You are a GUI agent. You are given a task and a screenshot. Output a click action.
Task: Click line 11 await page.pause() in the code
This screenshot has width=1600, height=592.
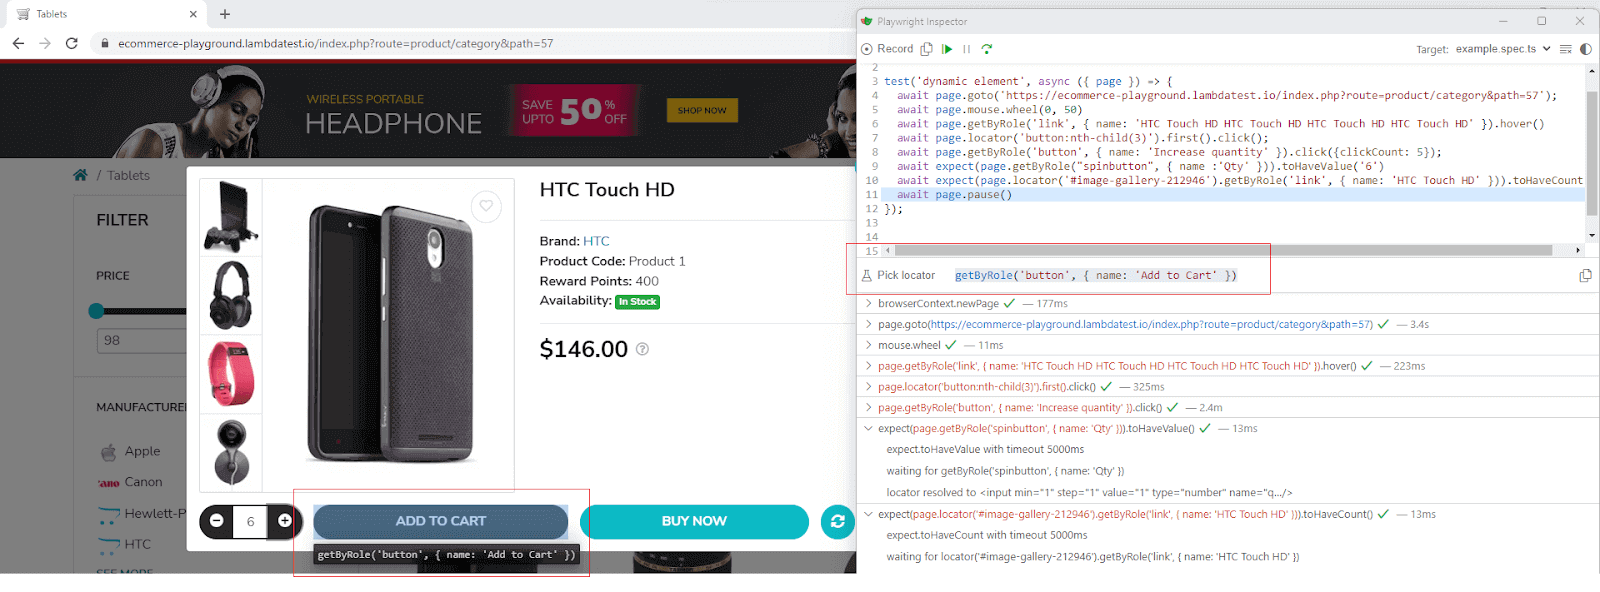tap(954, 195)
